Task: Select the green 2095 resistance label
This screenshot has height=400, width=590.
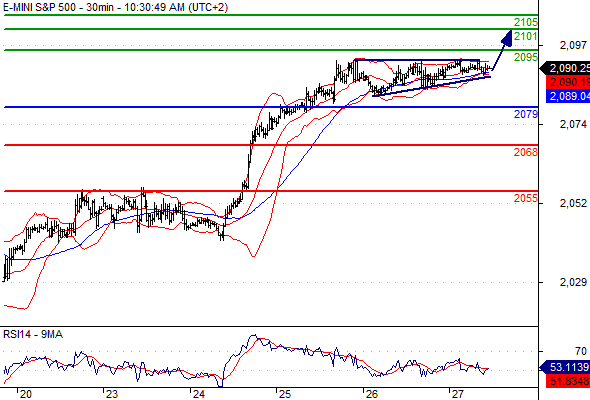Action: point(526,57)
